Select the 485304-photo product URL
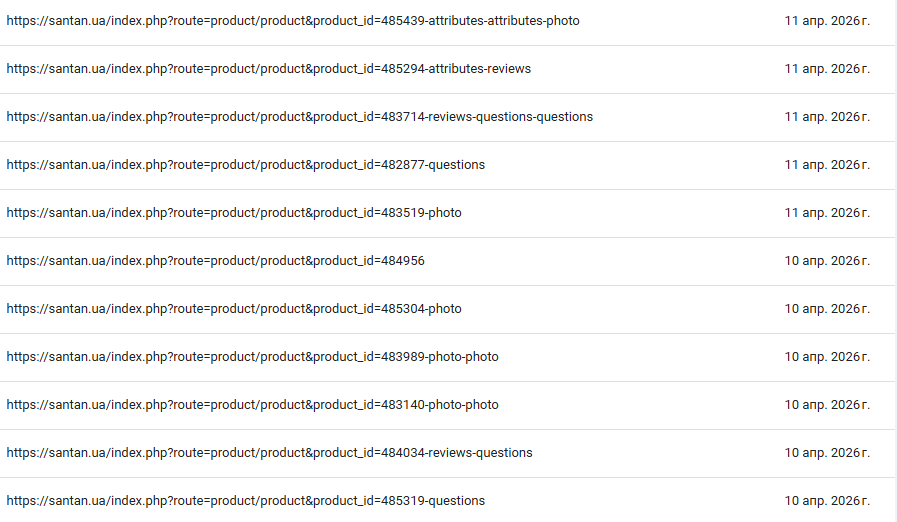The height and width of the screenshot is (522, 897). click(234, 309)
